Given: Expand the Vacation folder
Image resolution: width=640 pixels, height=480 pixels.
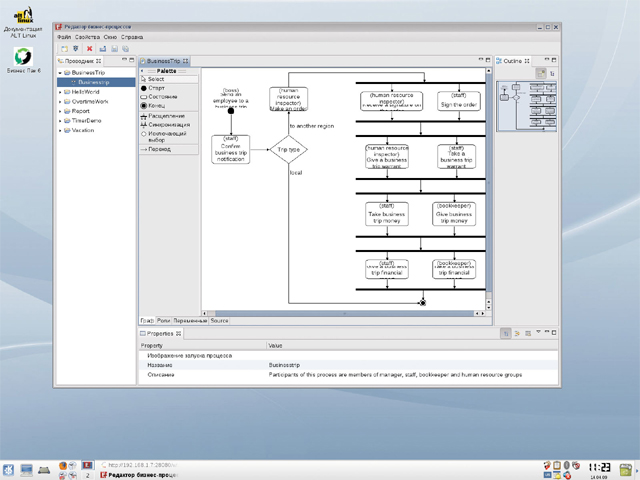Looking at the screenshot, I should [60, 131].
